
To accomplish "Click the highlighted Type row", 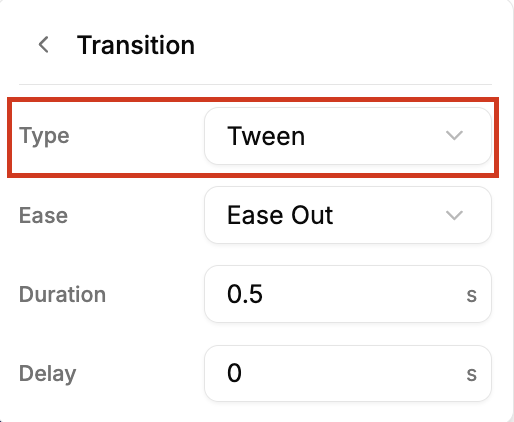I will 253,137.
